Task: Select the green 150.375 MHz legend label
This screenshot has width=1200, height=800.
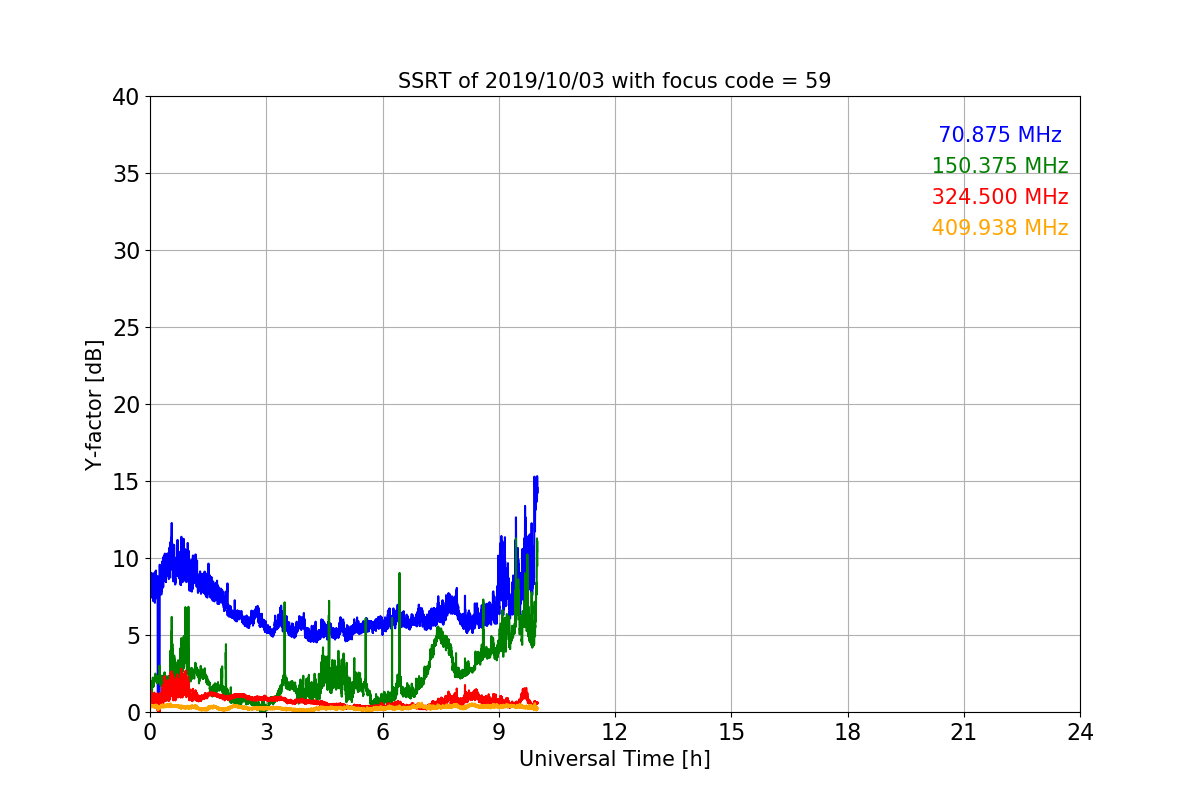Action: (1000, 166)
